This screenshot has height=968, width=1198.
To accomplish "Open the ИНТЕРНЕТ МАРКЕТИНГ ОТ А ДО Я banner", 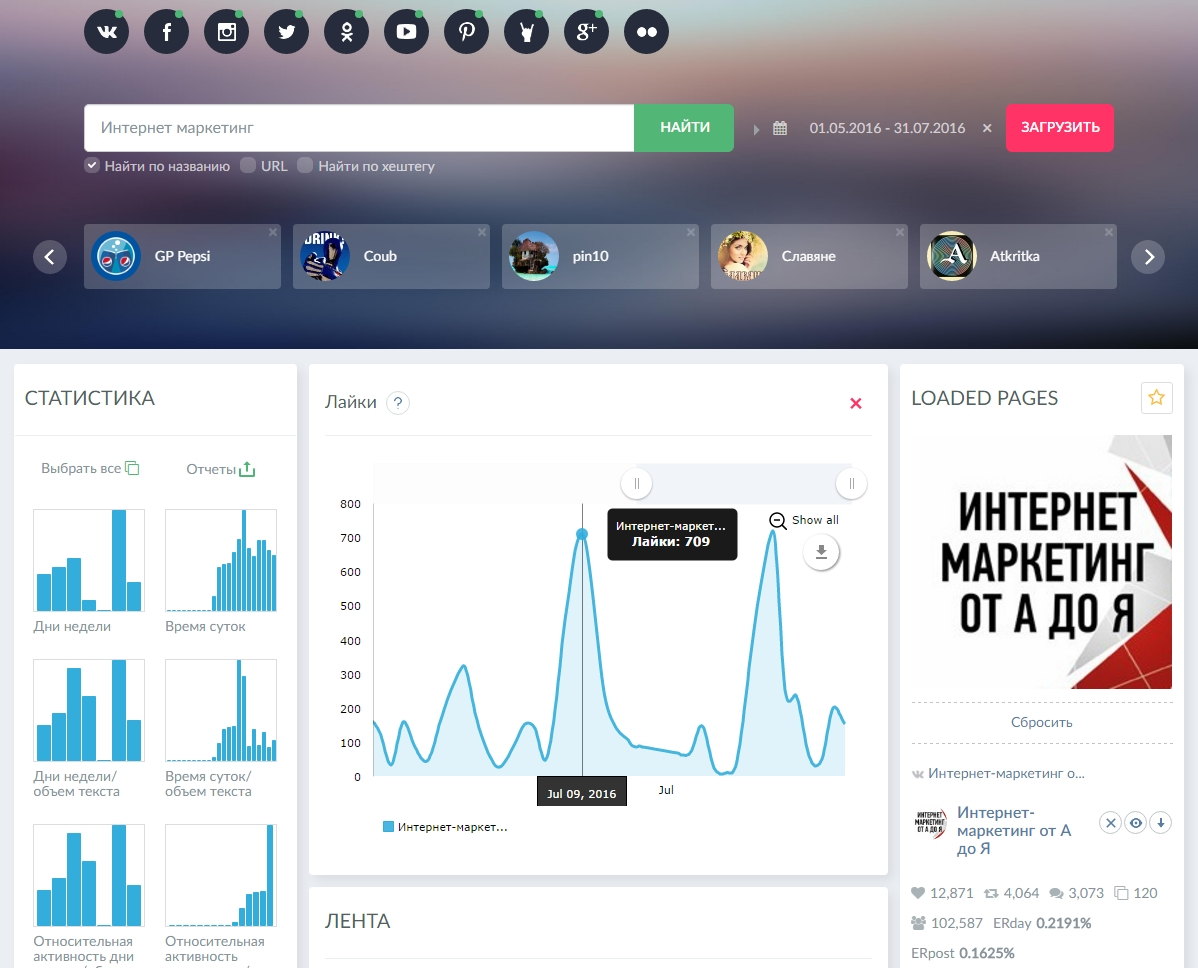I will coord(1041,562).
